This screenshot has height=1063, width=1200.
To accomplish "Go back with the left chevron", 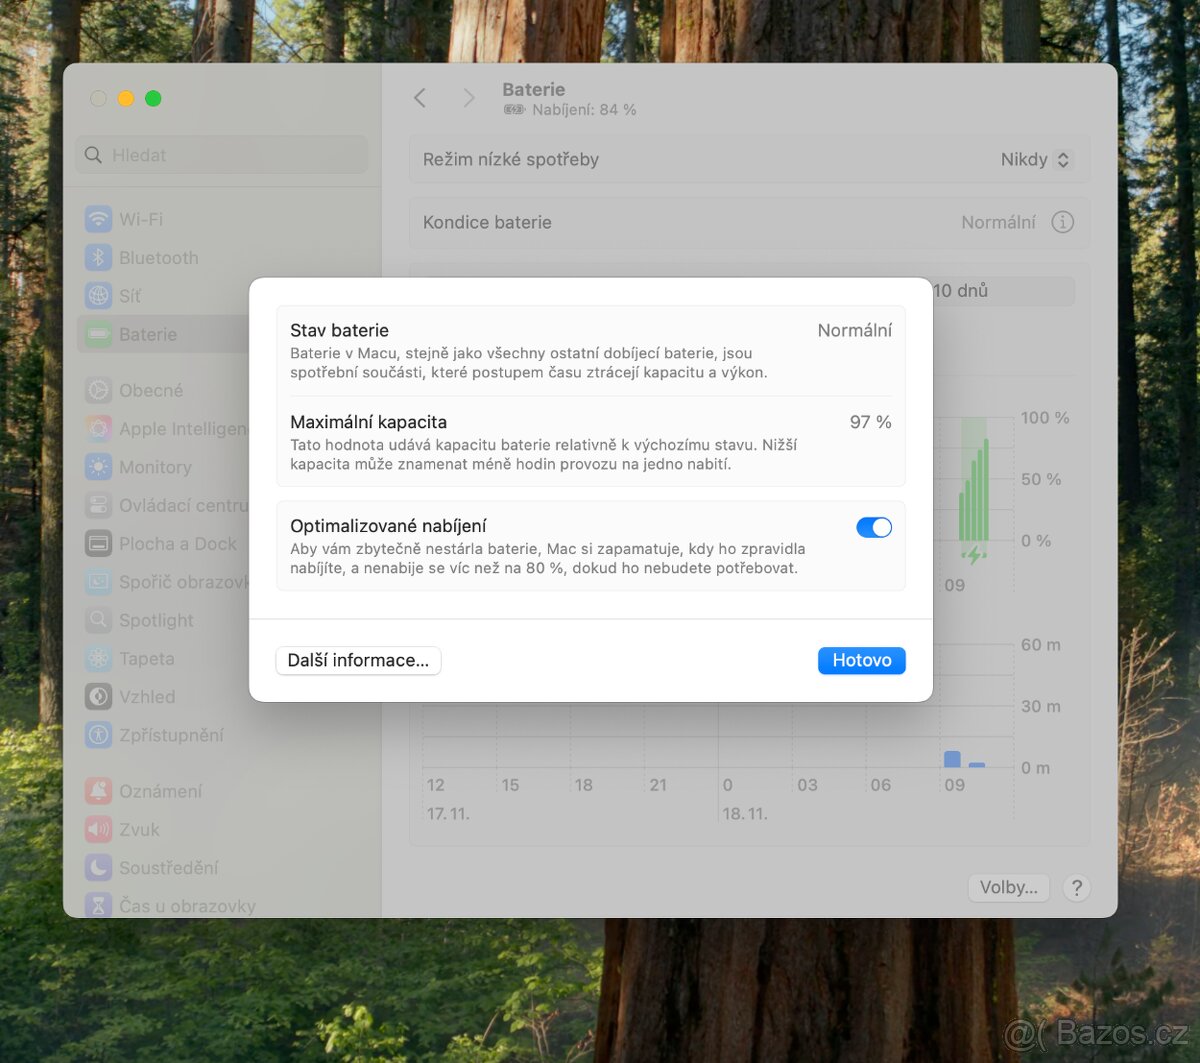I will pos(420,98).
